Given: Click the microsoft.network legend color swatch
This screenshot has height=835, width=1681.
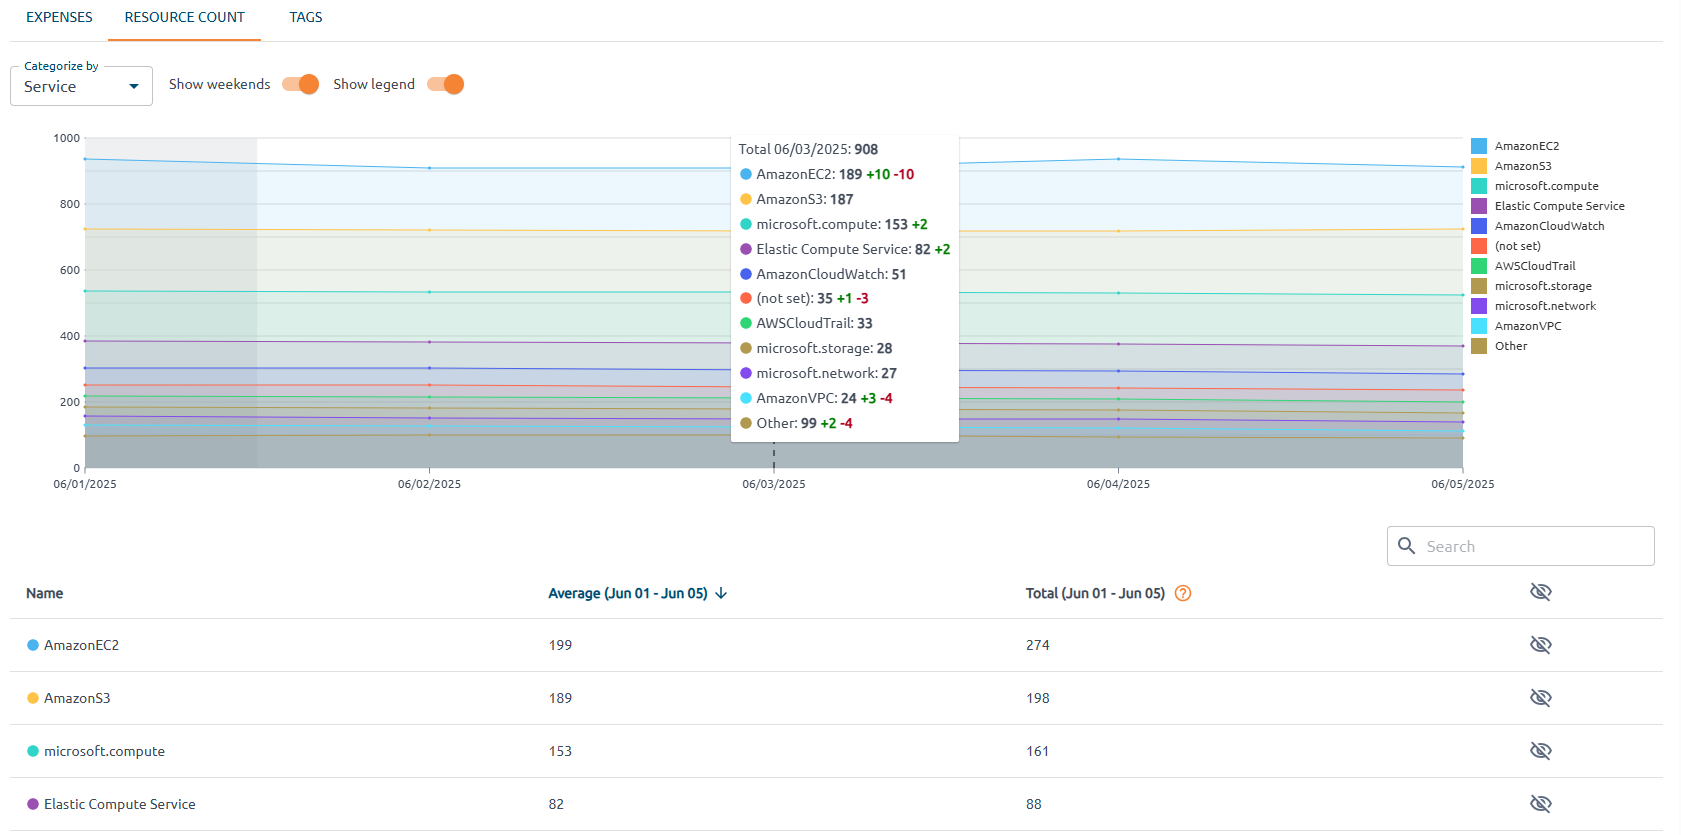Looking at the screenshot, I should pos(1479,306).
